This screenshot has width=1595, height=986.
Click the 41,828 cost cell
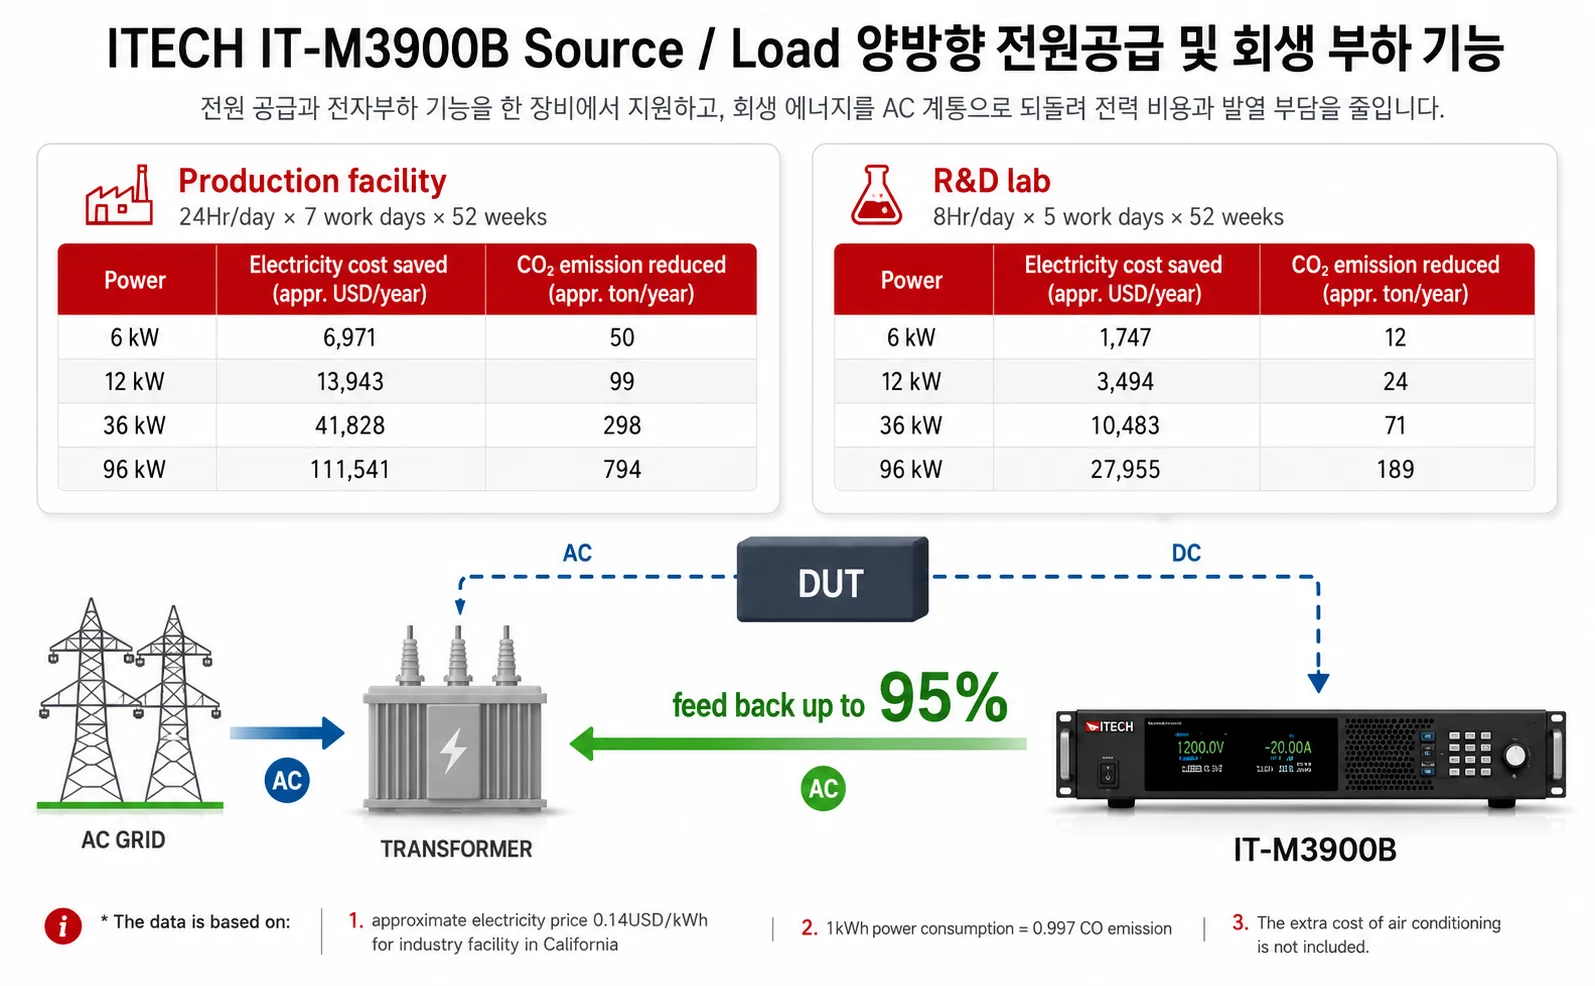[x=350, y=426]
